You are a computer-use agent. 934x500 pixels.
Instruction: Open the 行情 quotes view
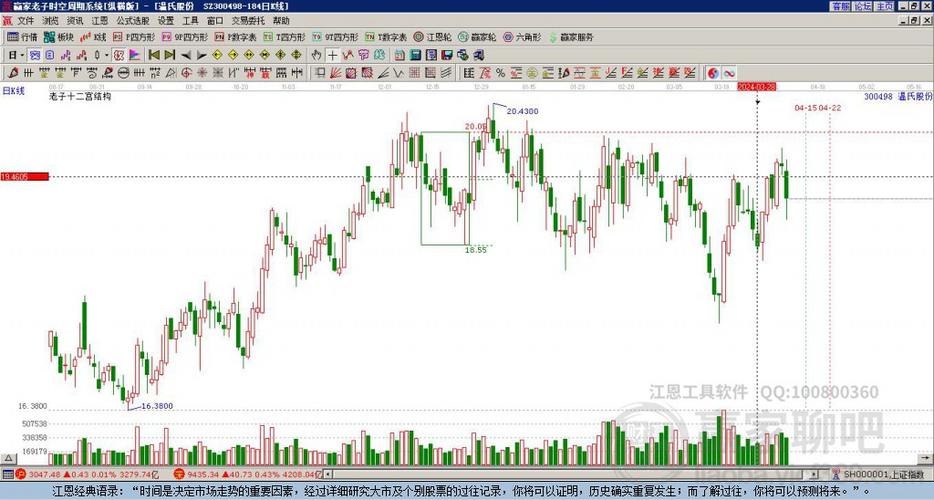(x=22, y=37)
